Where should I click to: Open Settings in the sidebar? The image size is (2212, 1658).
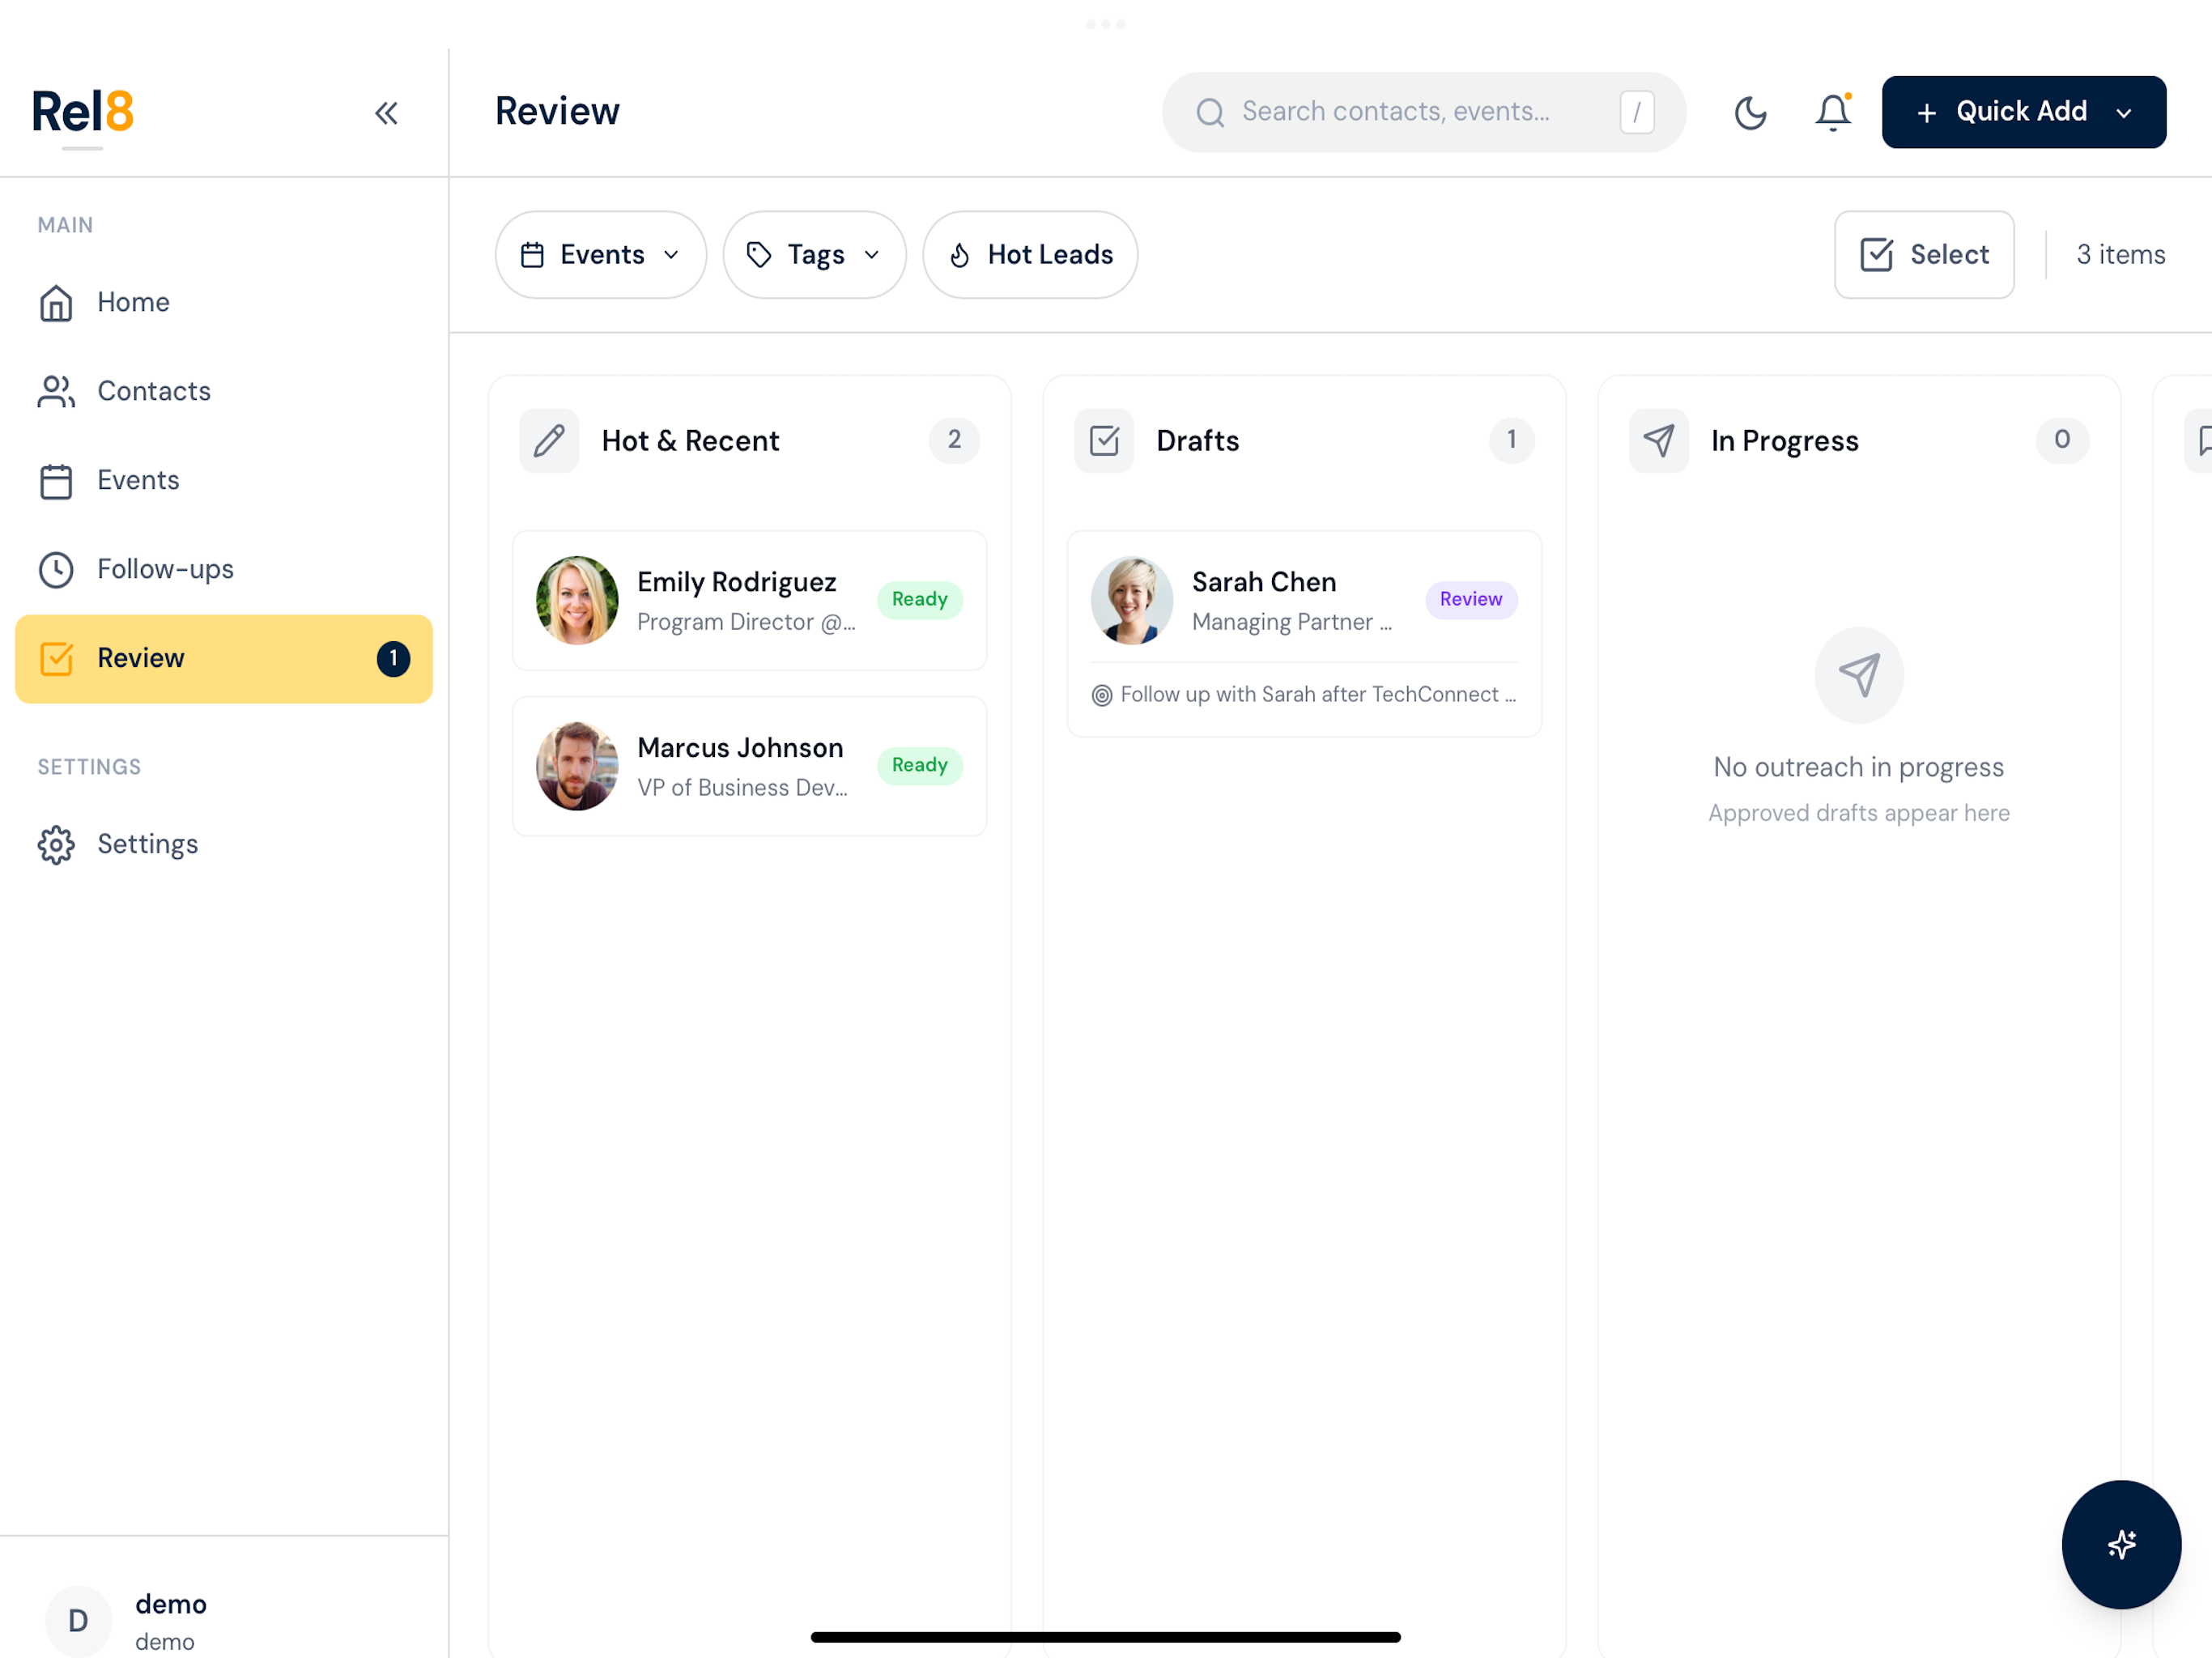[x=224, y=844]
